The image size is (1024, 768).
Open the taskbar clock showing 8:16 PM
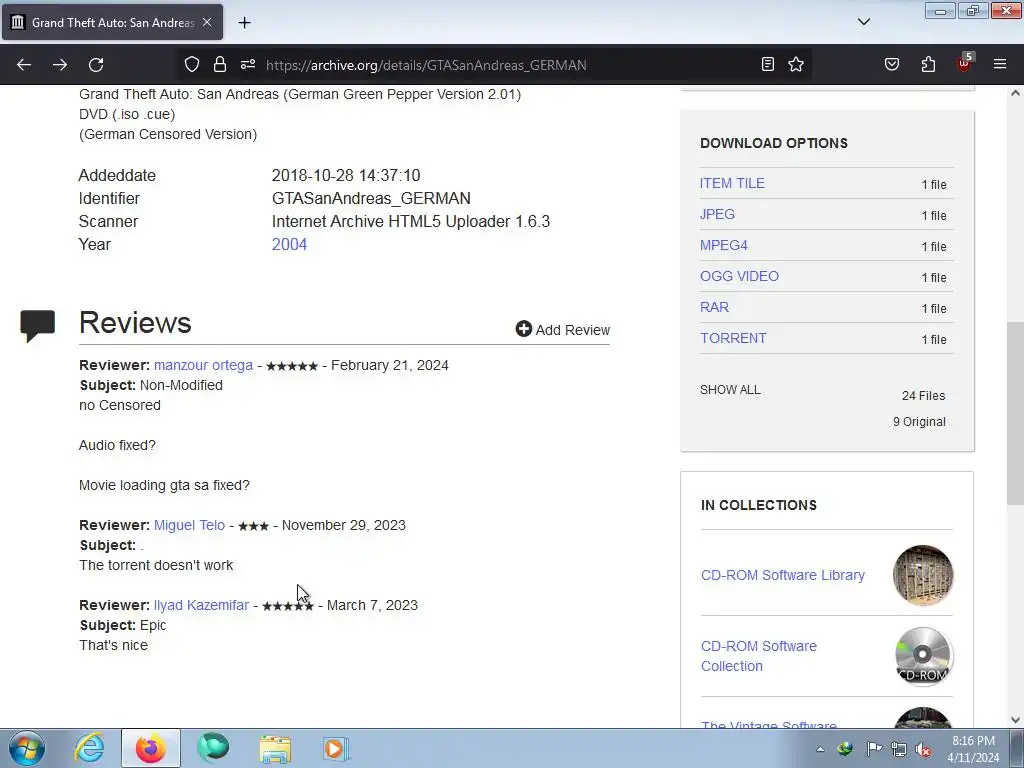tap(973, 749)
